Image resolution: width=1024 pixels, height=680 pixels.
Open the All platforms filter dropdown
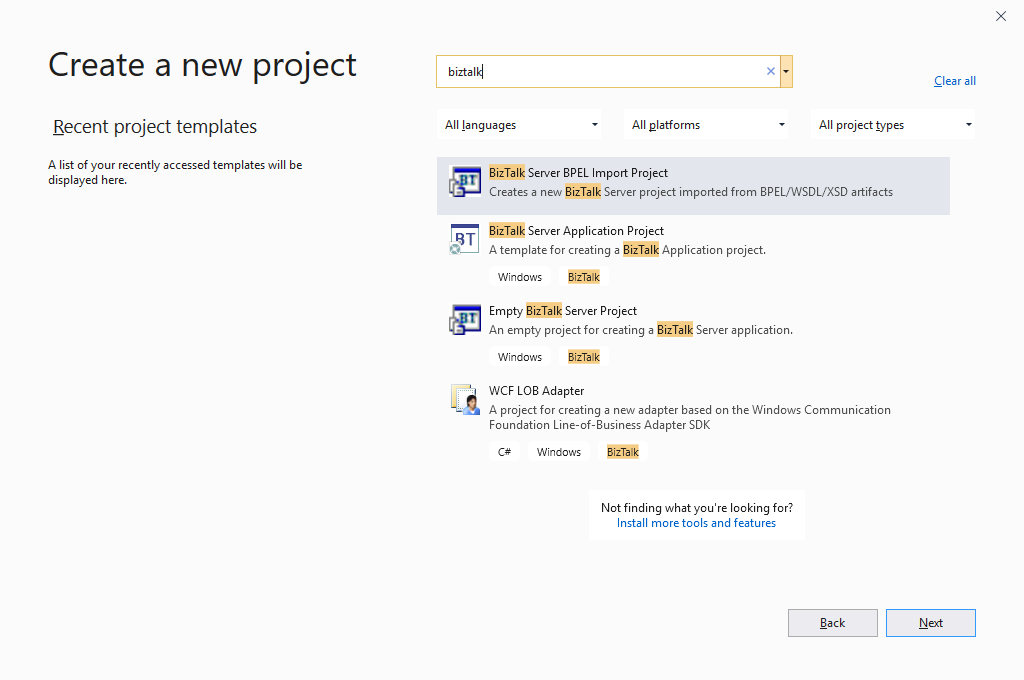pyautogui.click(x=708, y=125)
